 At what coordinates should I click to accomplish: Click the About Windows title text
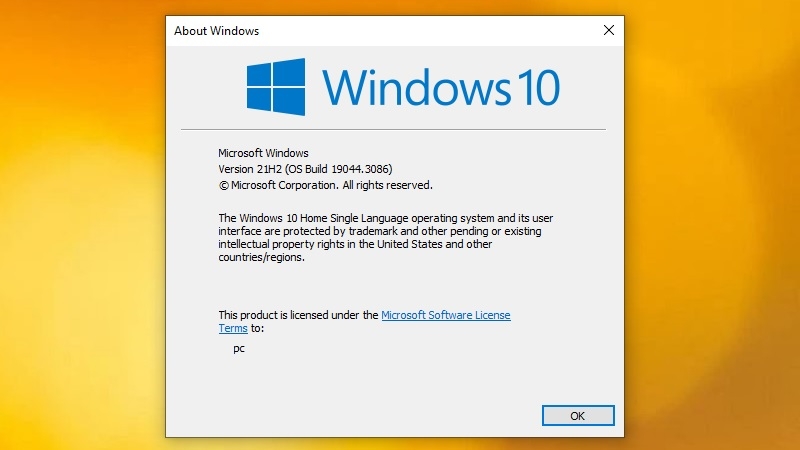point(216,31)
